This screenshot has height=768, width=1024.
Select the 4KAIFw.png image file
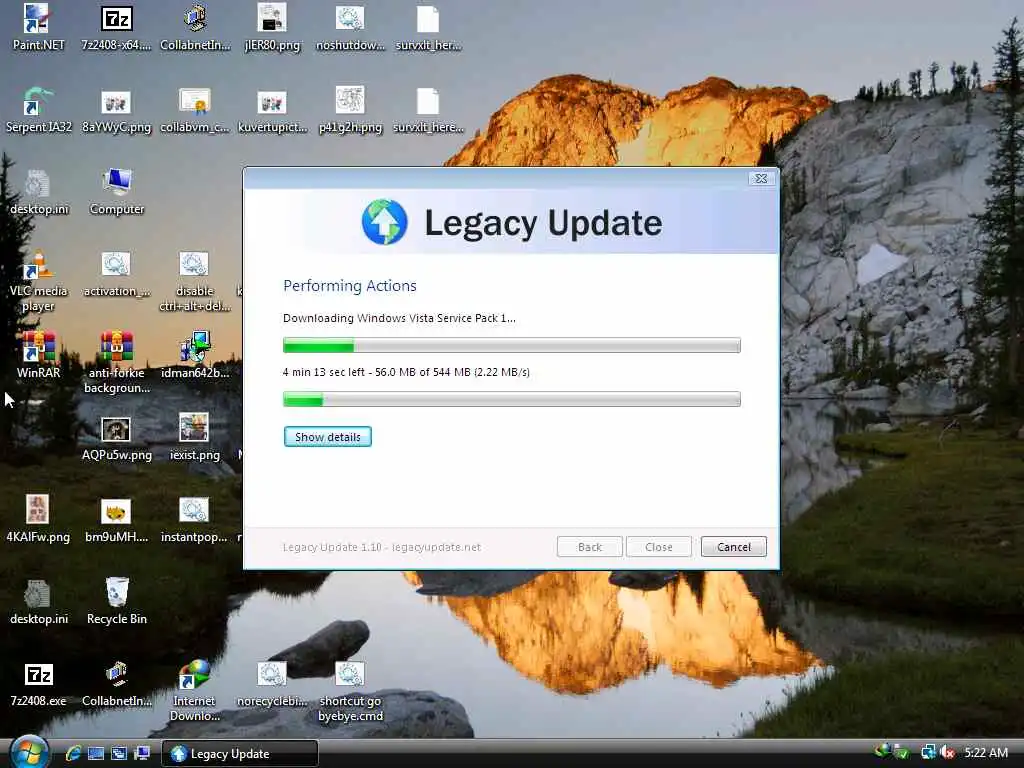(x=39, y=520)
